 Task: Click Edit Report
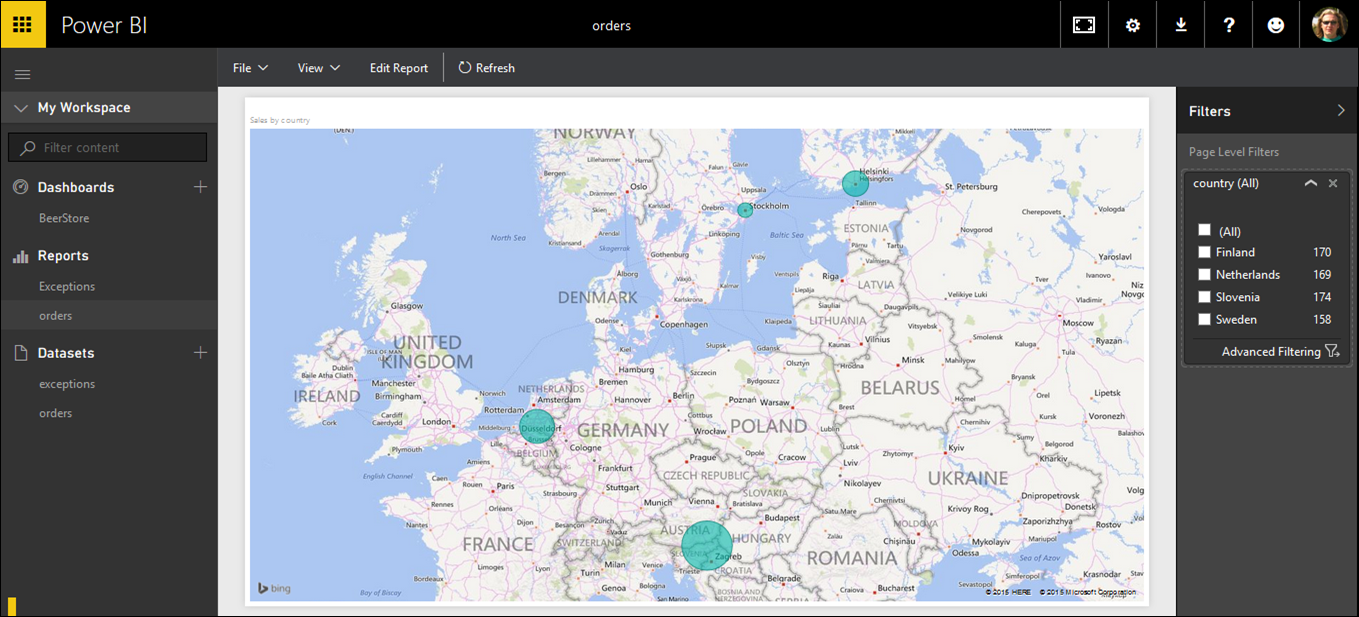click(x=399, y=68)
